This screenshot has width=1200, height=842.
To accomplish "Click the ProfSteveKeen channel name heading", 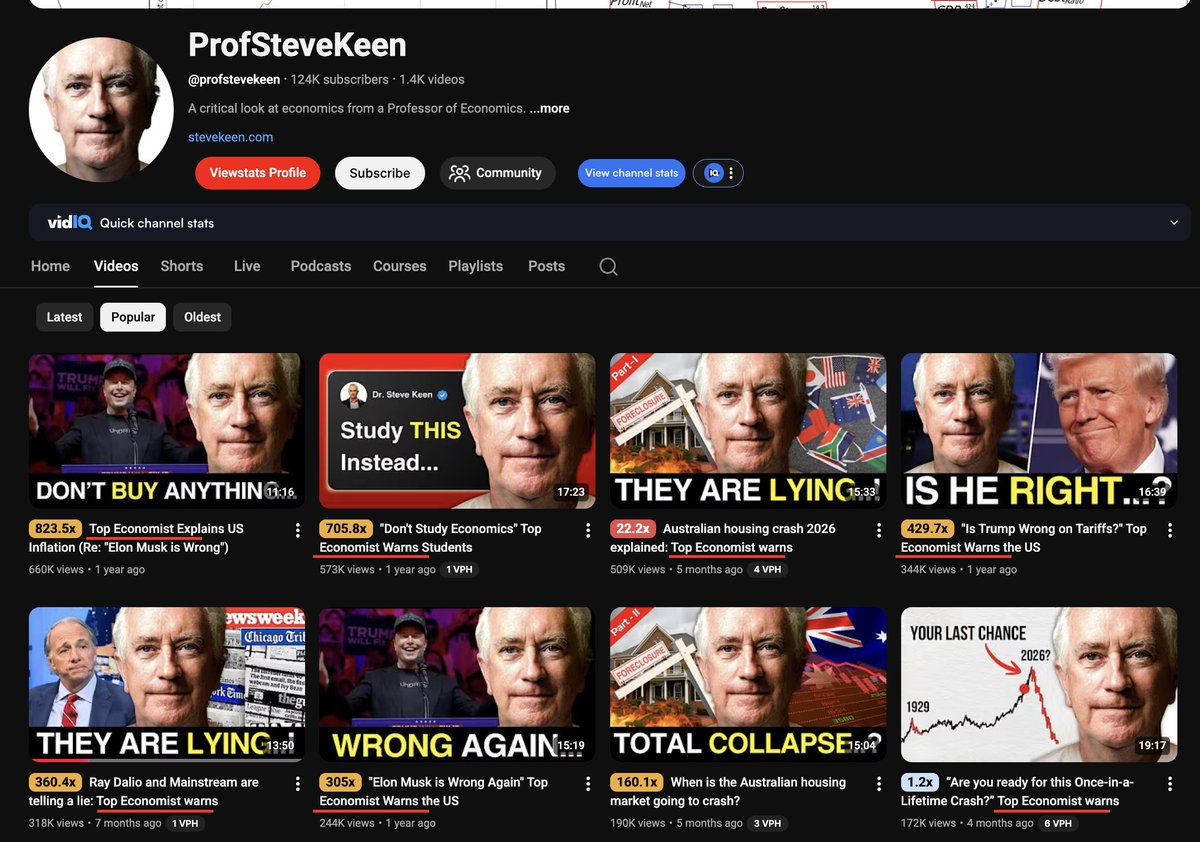I will point(297,45).
